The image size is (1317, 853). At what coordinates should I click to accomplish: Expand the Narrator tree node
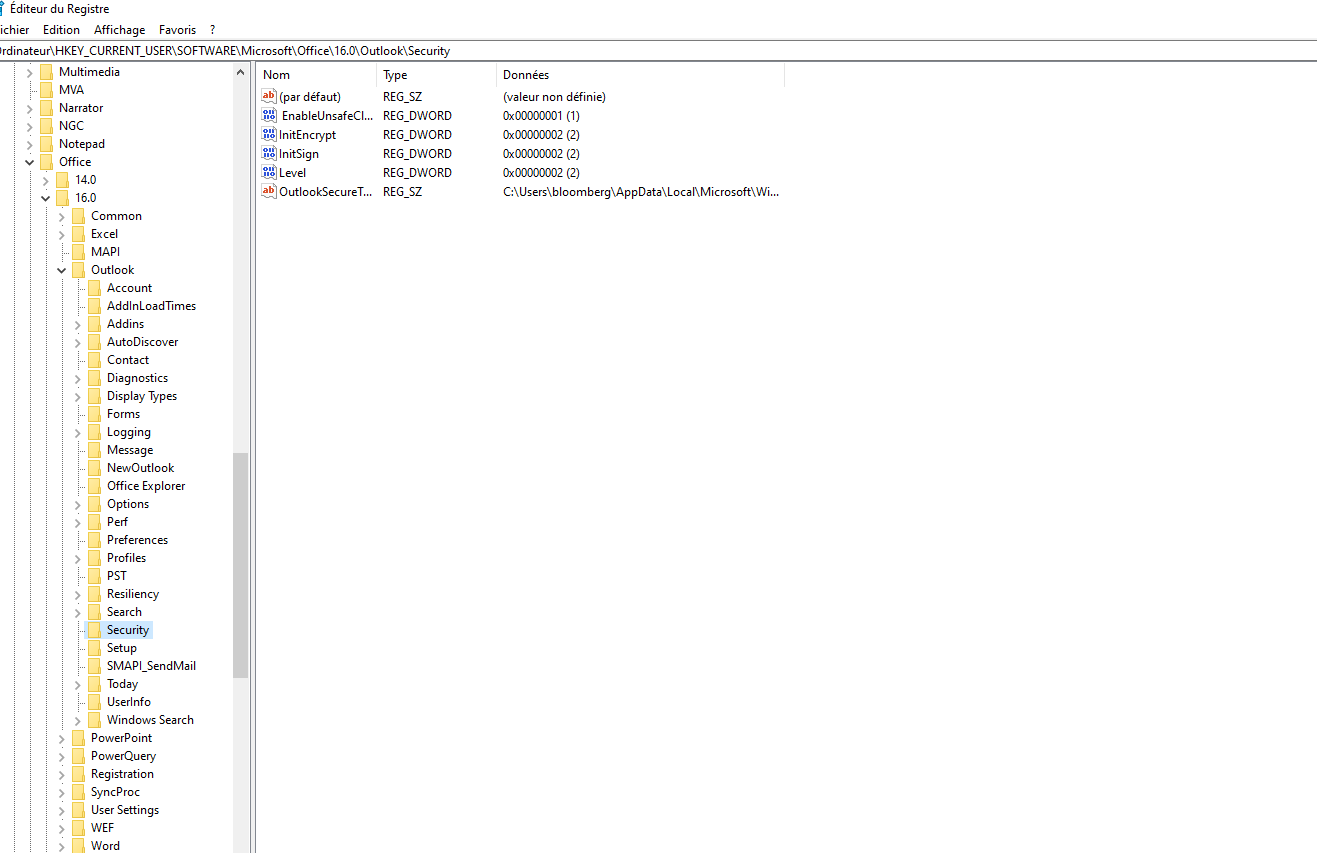point(29,108)
